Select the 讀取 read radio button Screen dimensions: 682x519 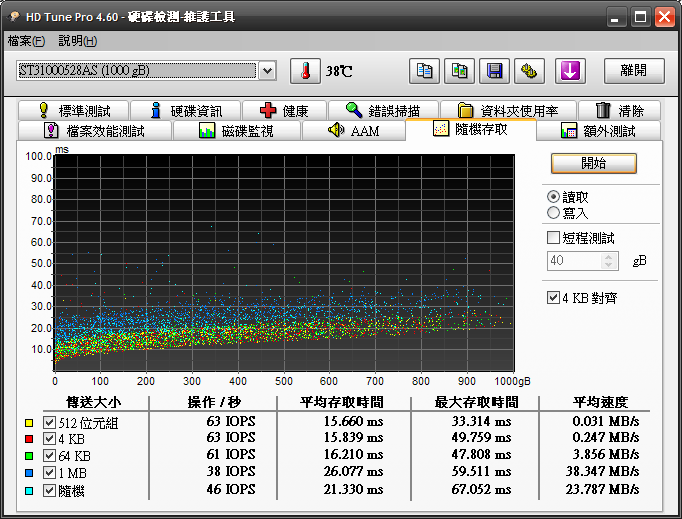tap(553, 197)
